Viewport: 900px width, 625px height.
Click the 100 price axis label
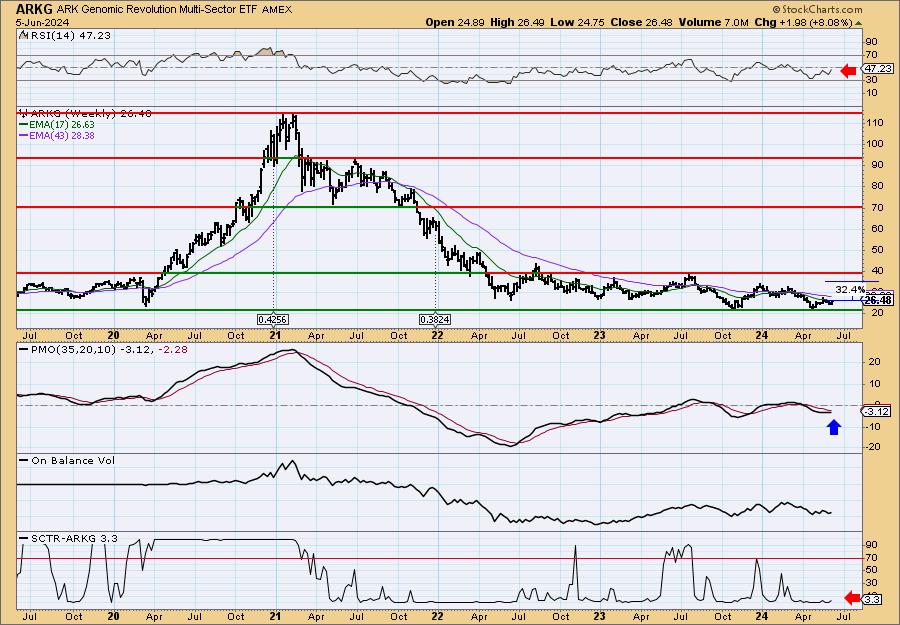[875, 144]
